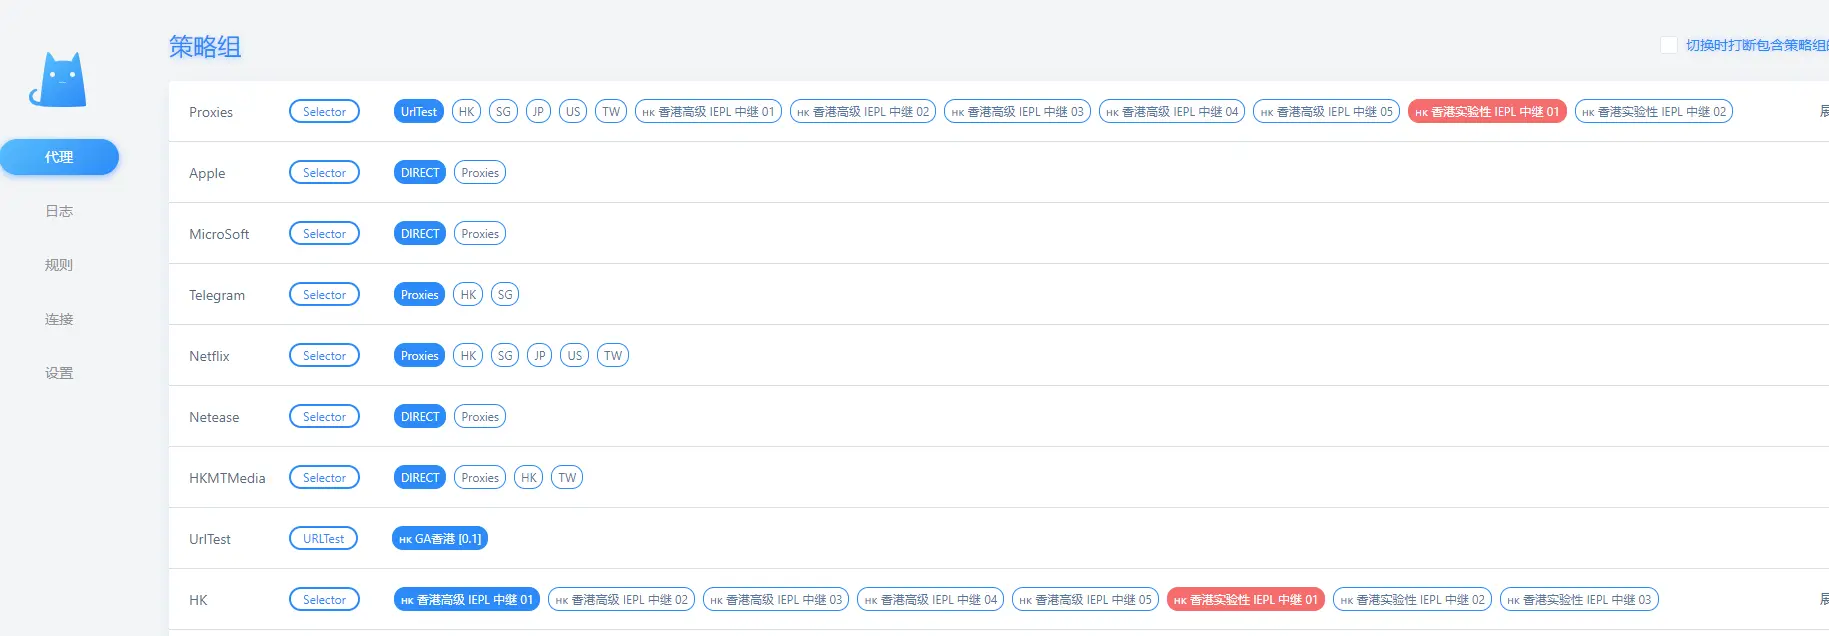Screen dimensions: 1829x636
Task: Select DIRECT in the MicroSoft group
Action: (x=420, y=234)
